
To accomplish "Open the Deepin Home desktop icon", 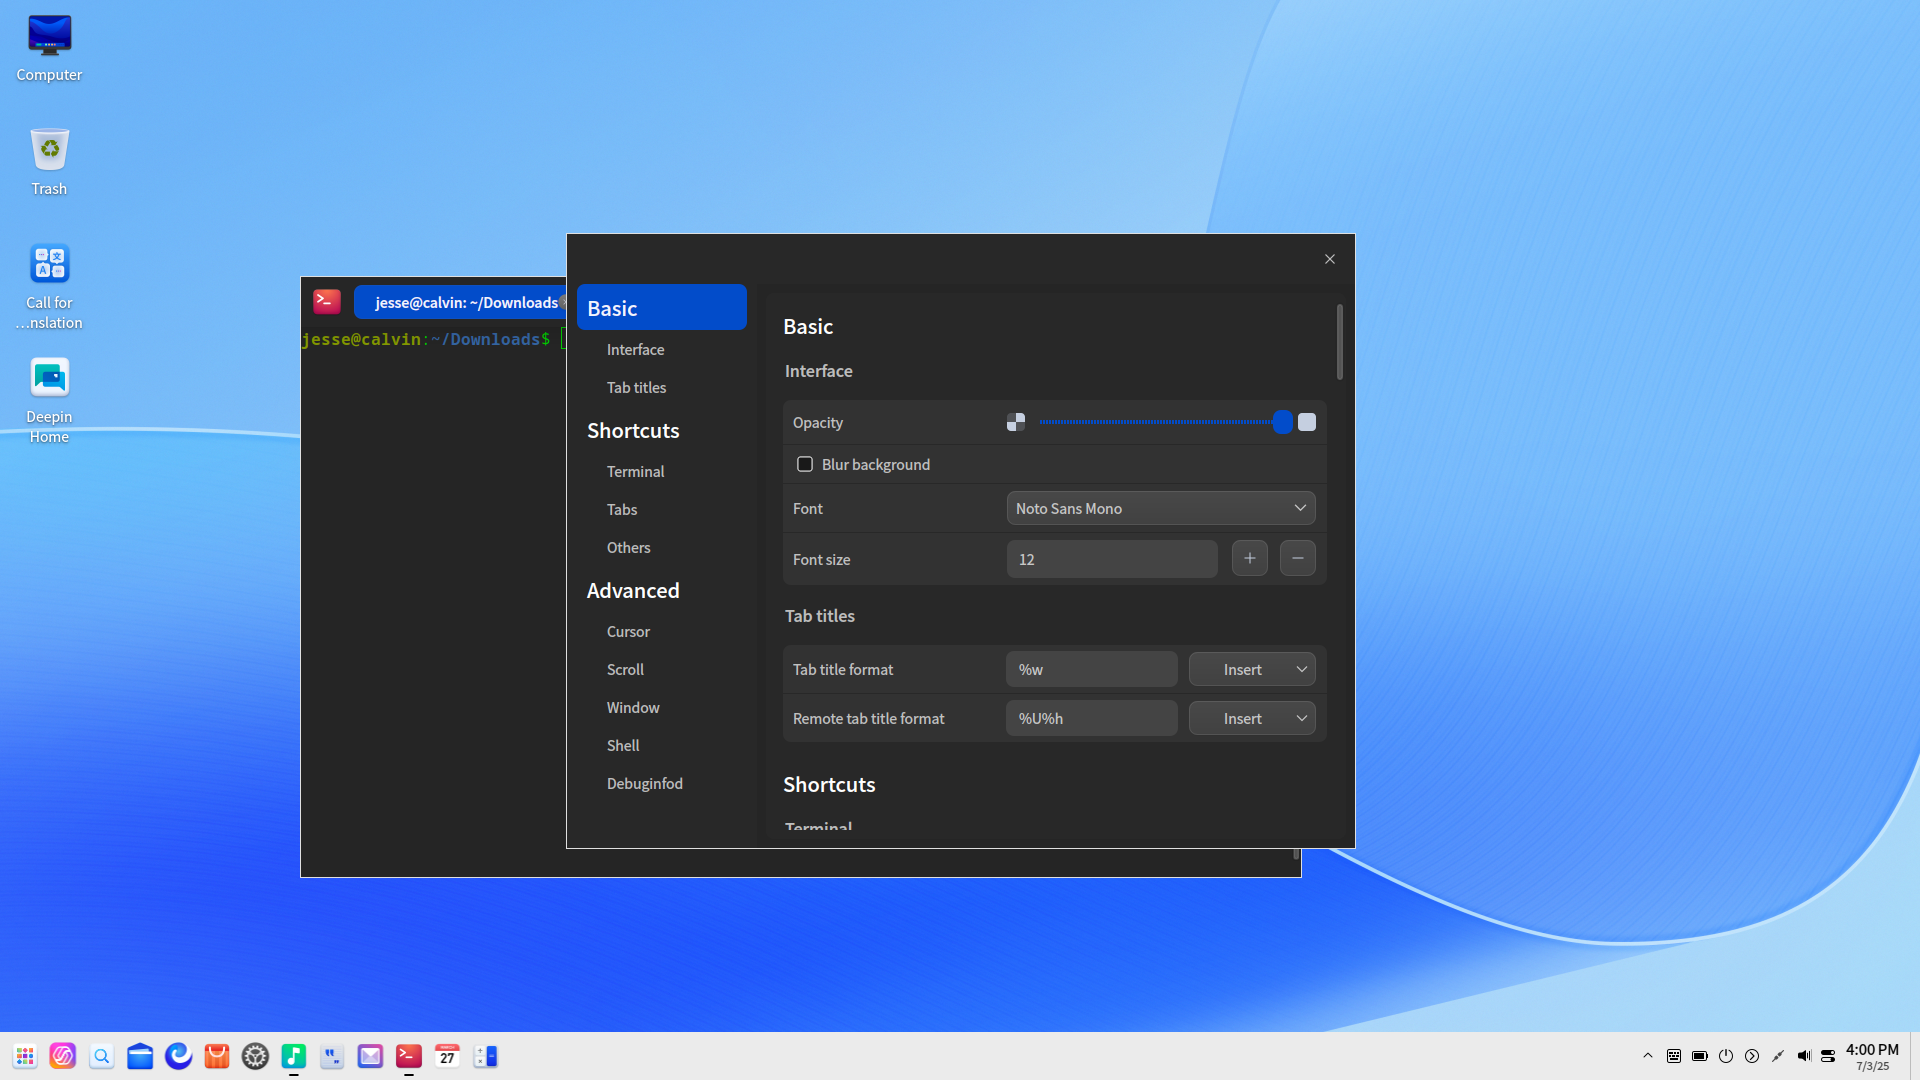I will pos(49,400).
